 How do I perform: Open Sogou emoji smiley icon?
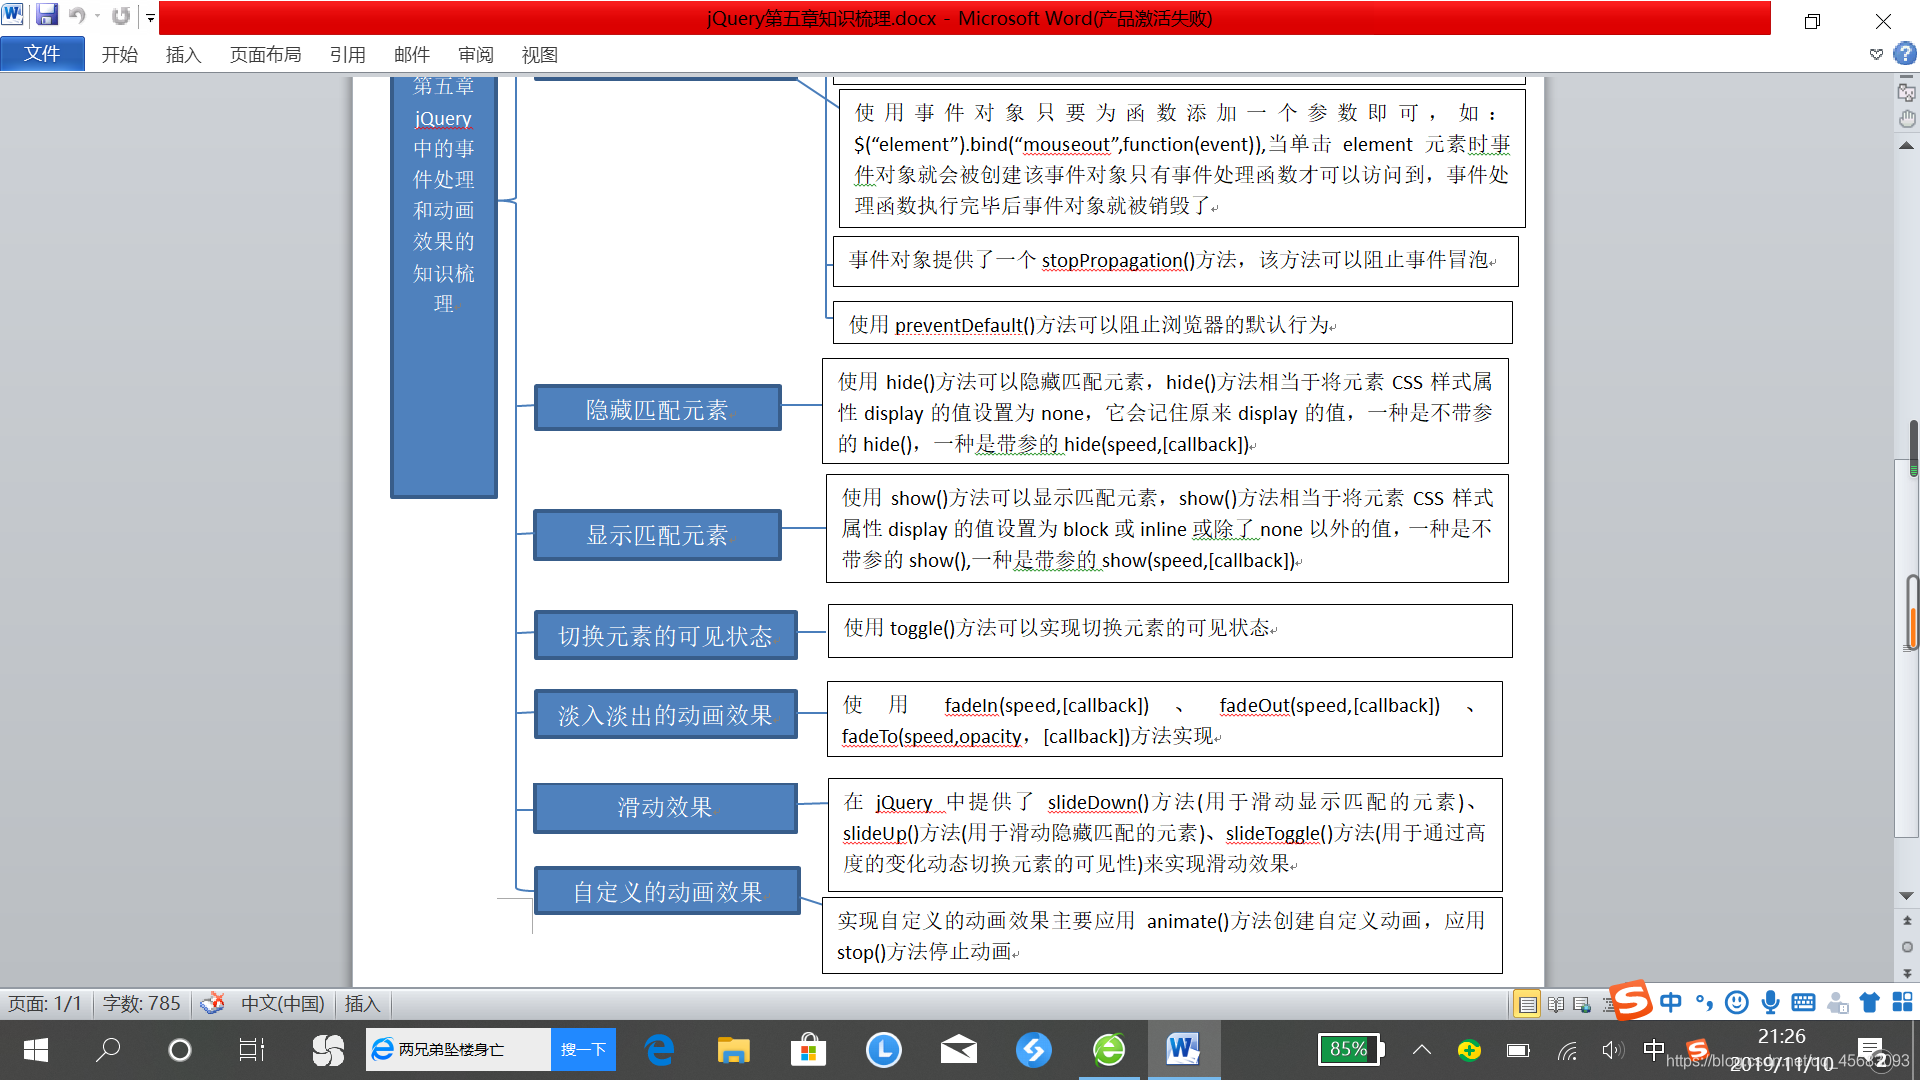(x=1737, y=1002)
